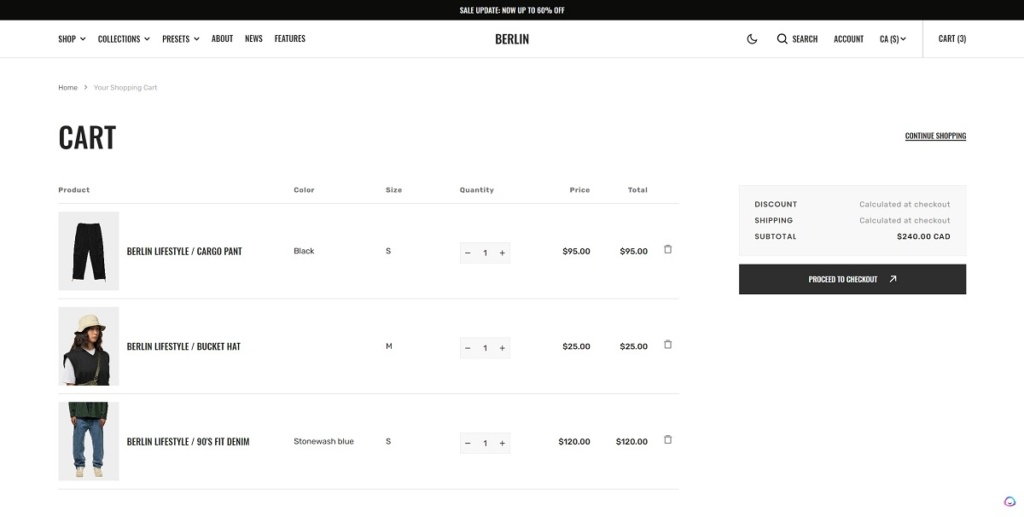Image resolution: width=1024 pixels, height=517 pixels.
Task: Open the Collections dropdown menu
Action: (123, 39)
